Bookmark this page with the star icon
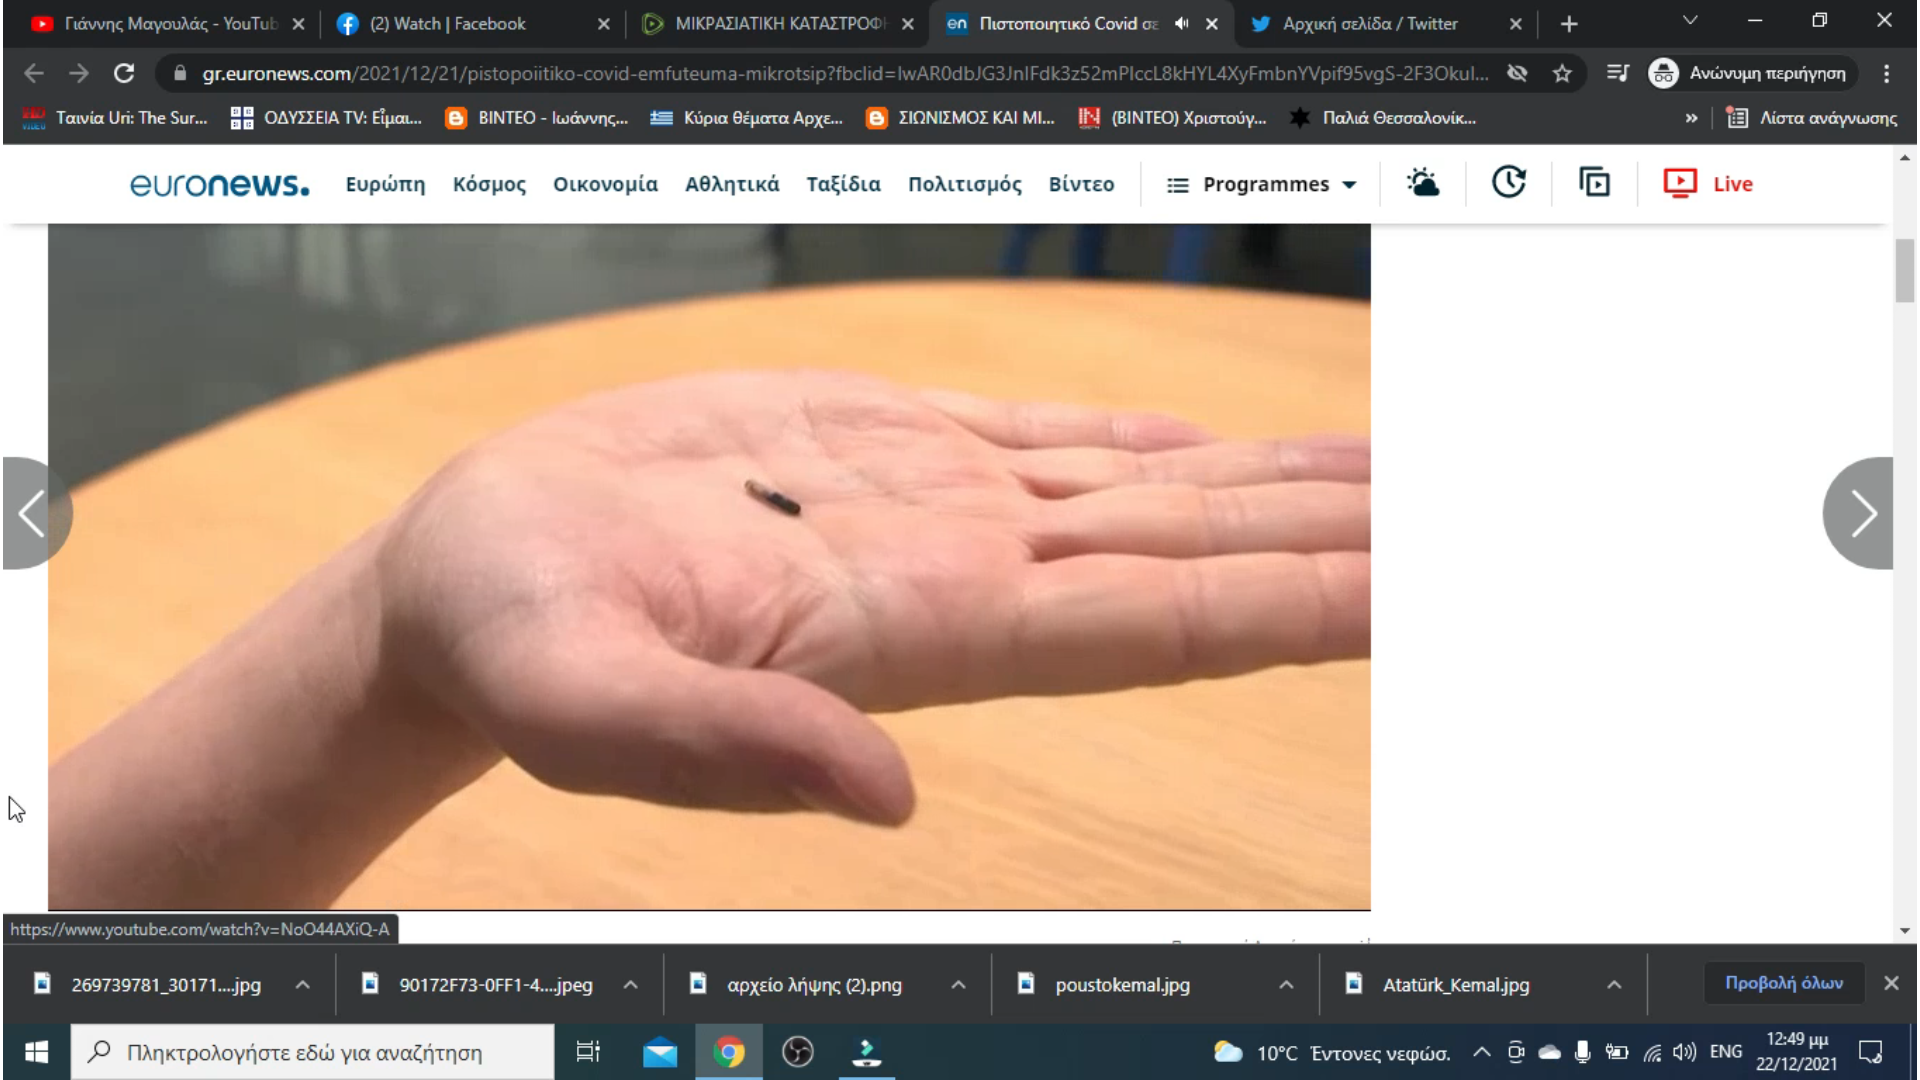This screenshot has width=1920, height=1080. pos(1562,73)
